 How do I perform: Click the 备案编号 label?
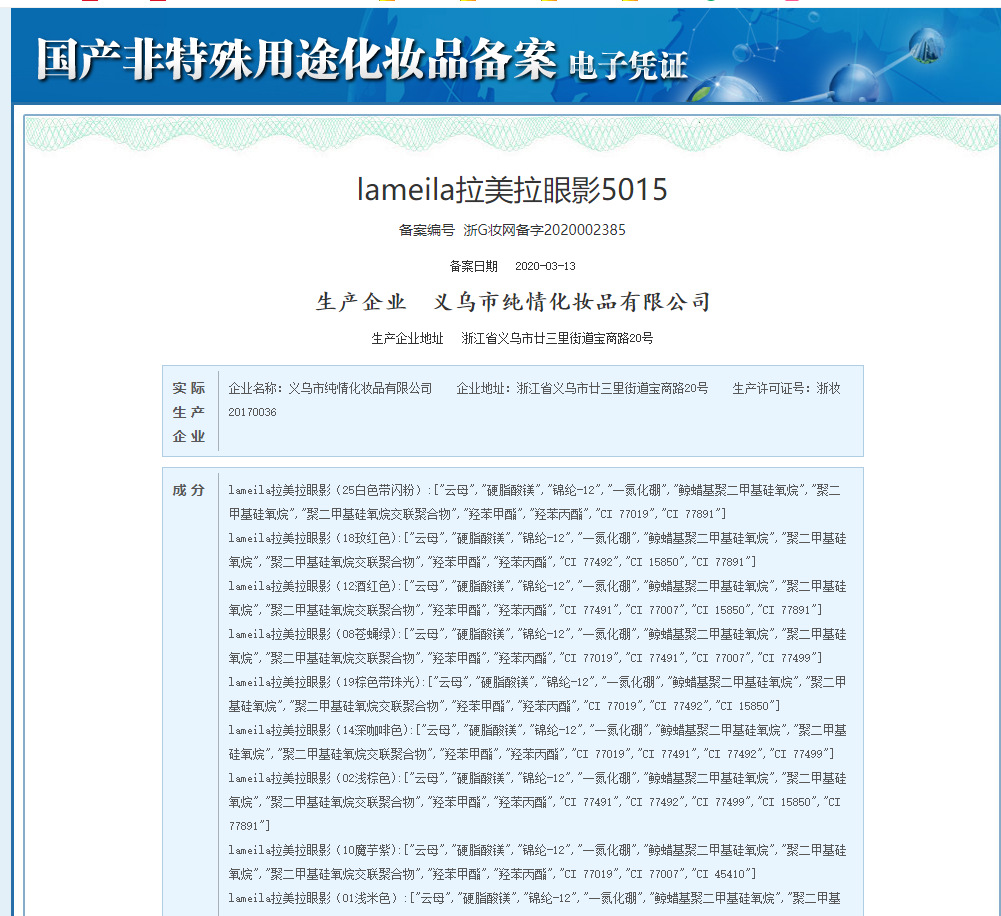point(426,230)
